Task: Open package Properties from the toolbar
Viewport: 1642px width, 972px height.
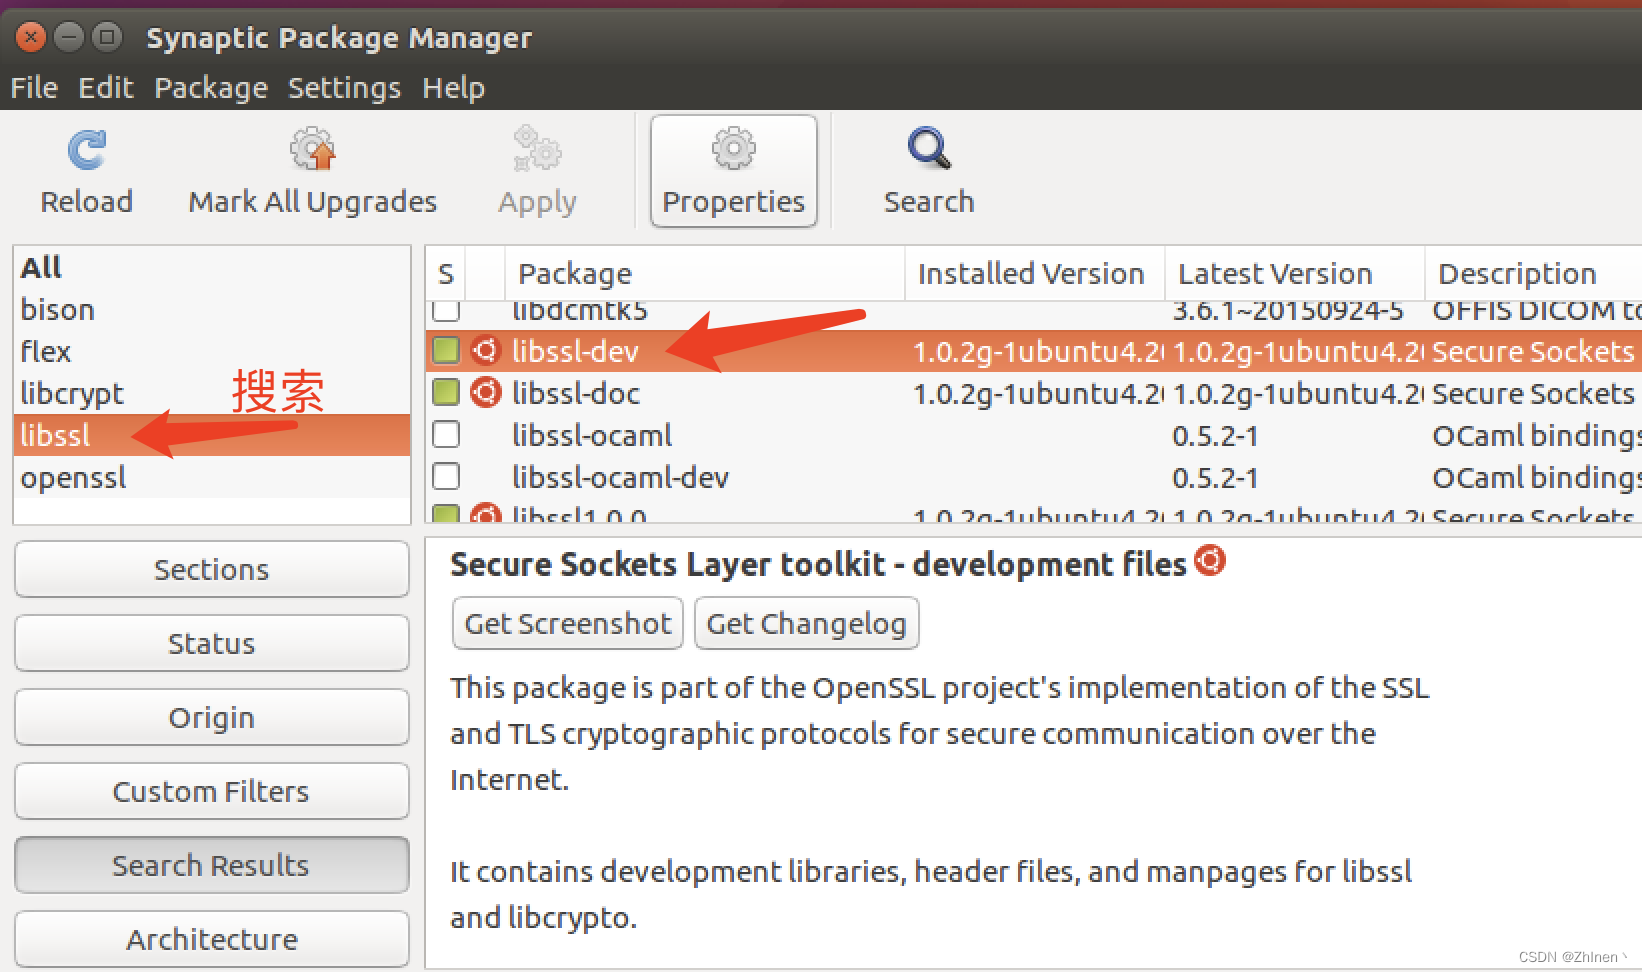Action: pyautogui.click(x=734, y=171)
